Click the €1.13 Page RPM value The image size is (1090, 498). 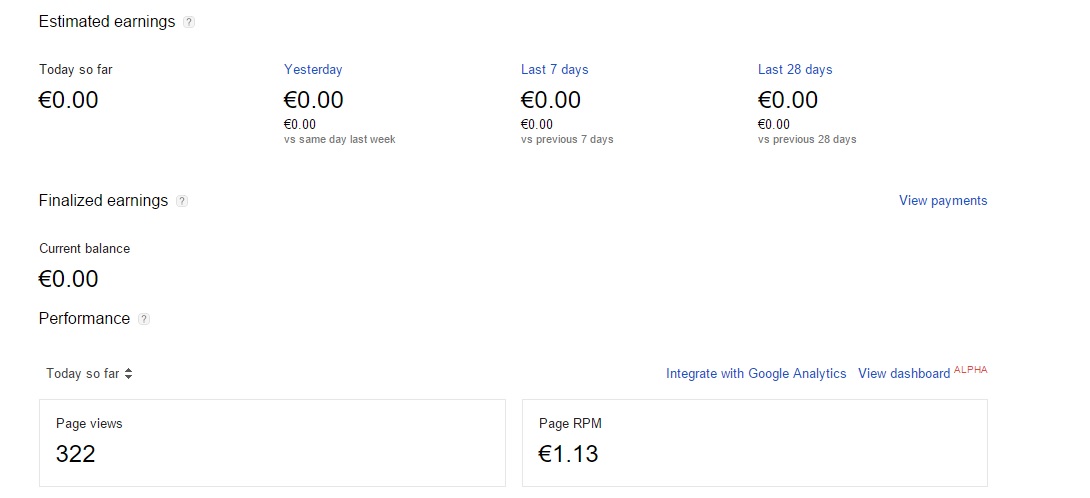pyautogui.click(x=568, y=454)
